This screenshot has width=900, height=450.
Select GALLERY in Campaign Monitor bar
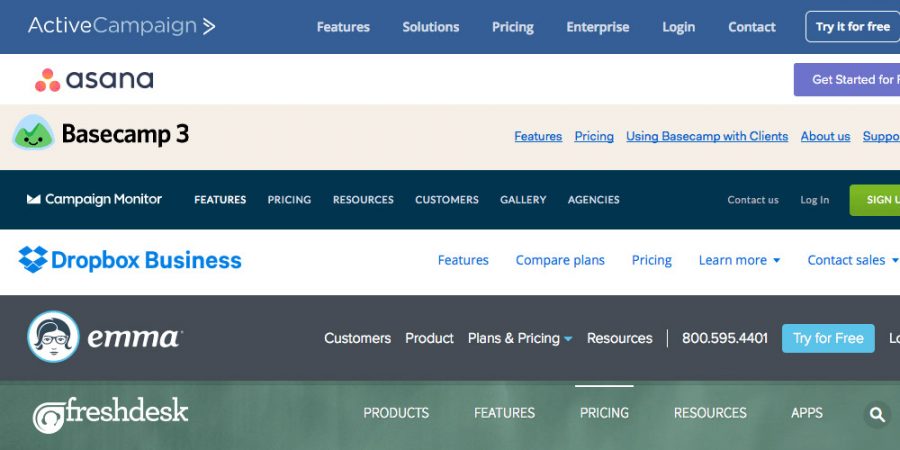pos(523,200)
